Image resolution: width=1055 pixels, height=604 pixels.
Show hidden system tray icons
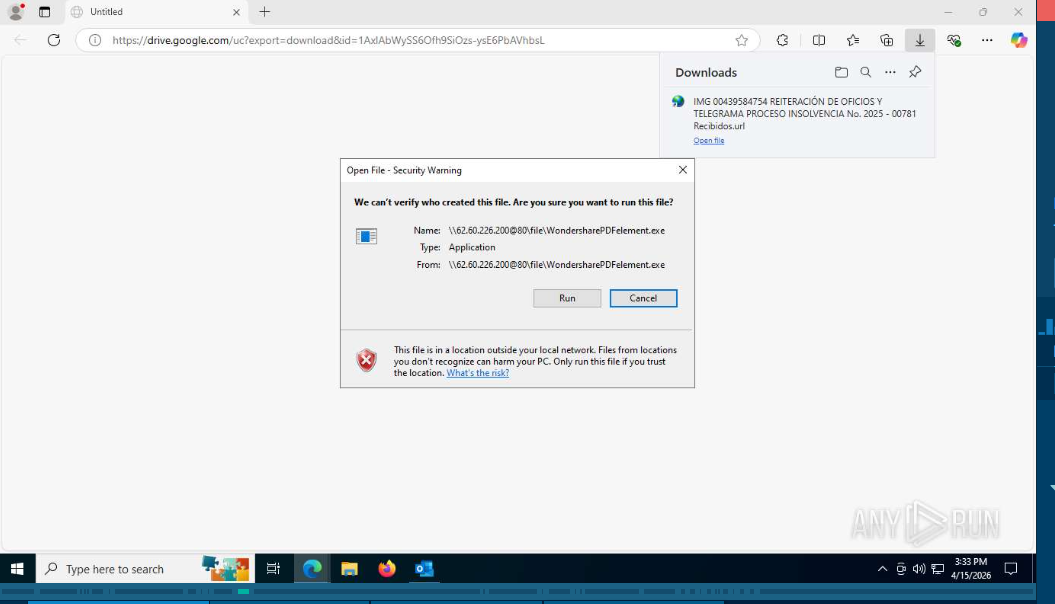[882, 569]
